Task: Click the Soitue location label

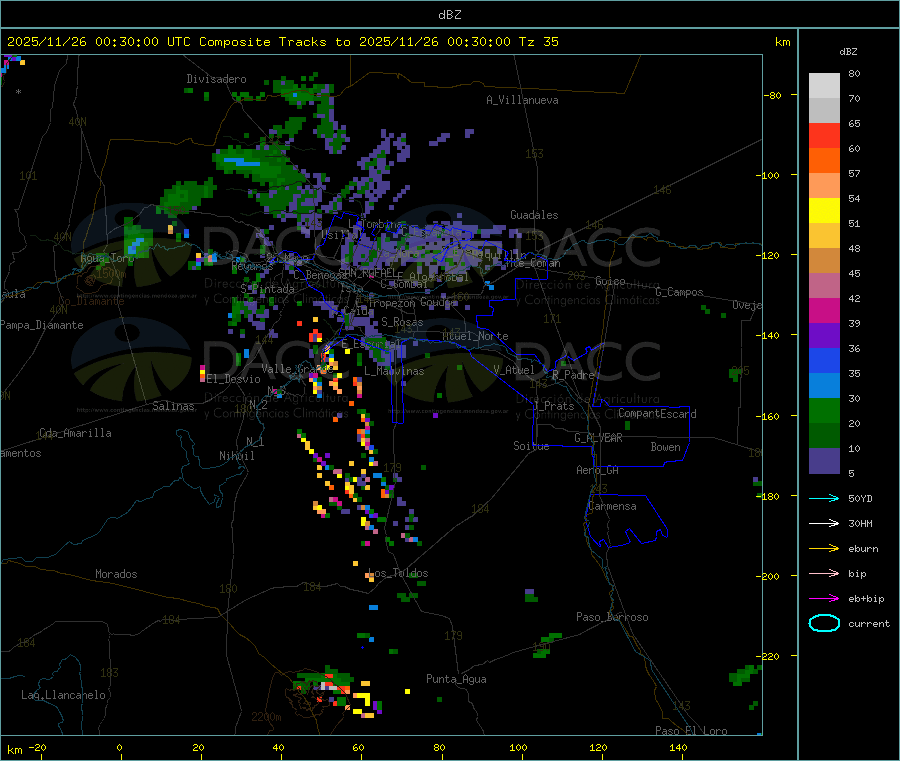Action: pos(531,446)
